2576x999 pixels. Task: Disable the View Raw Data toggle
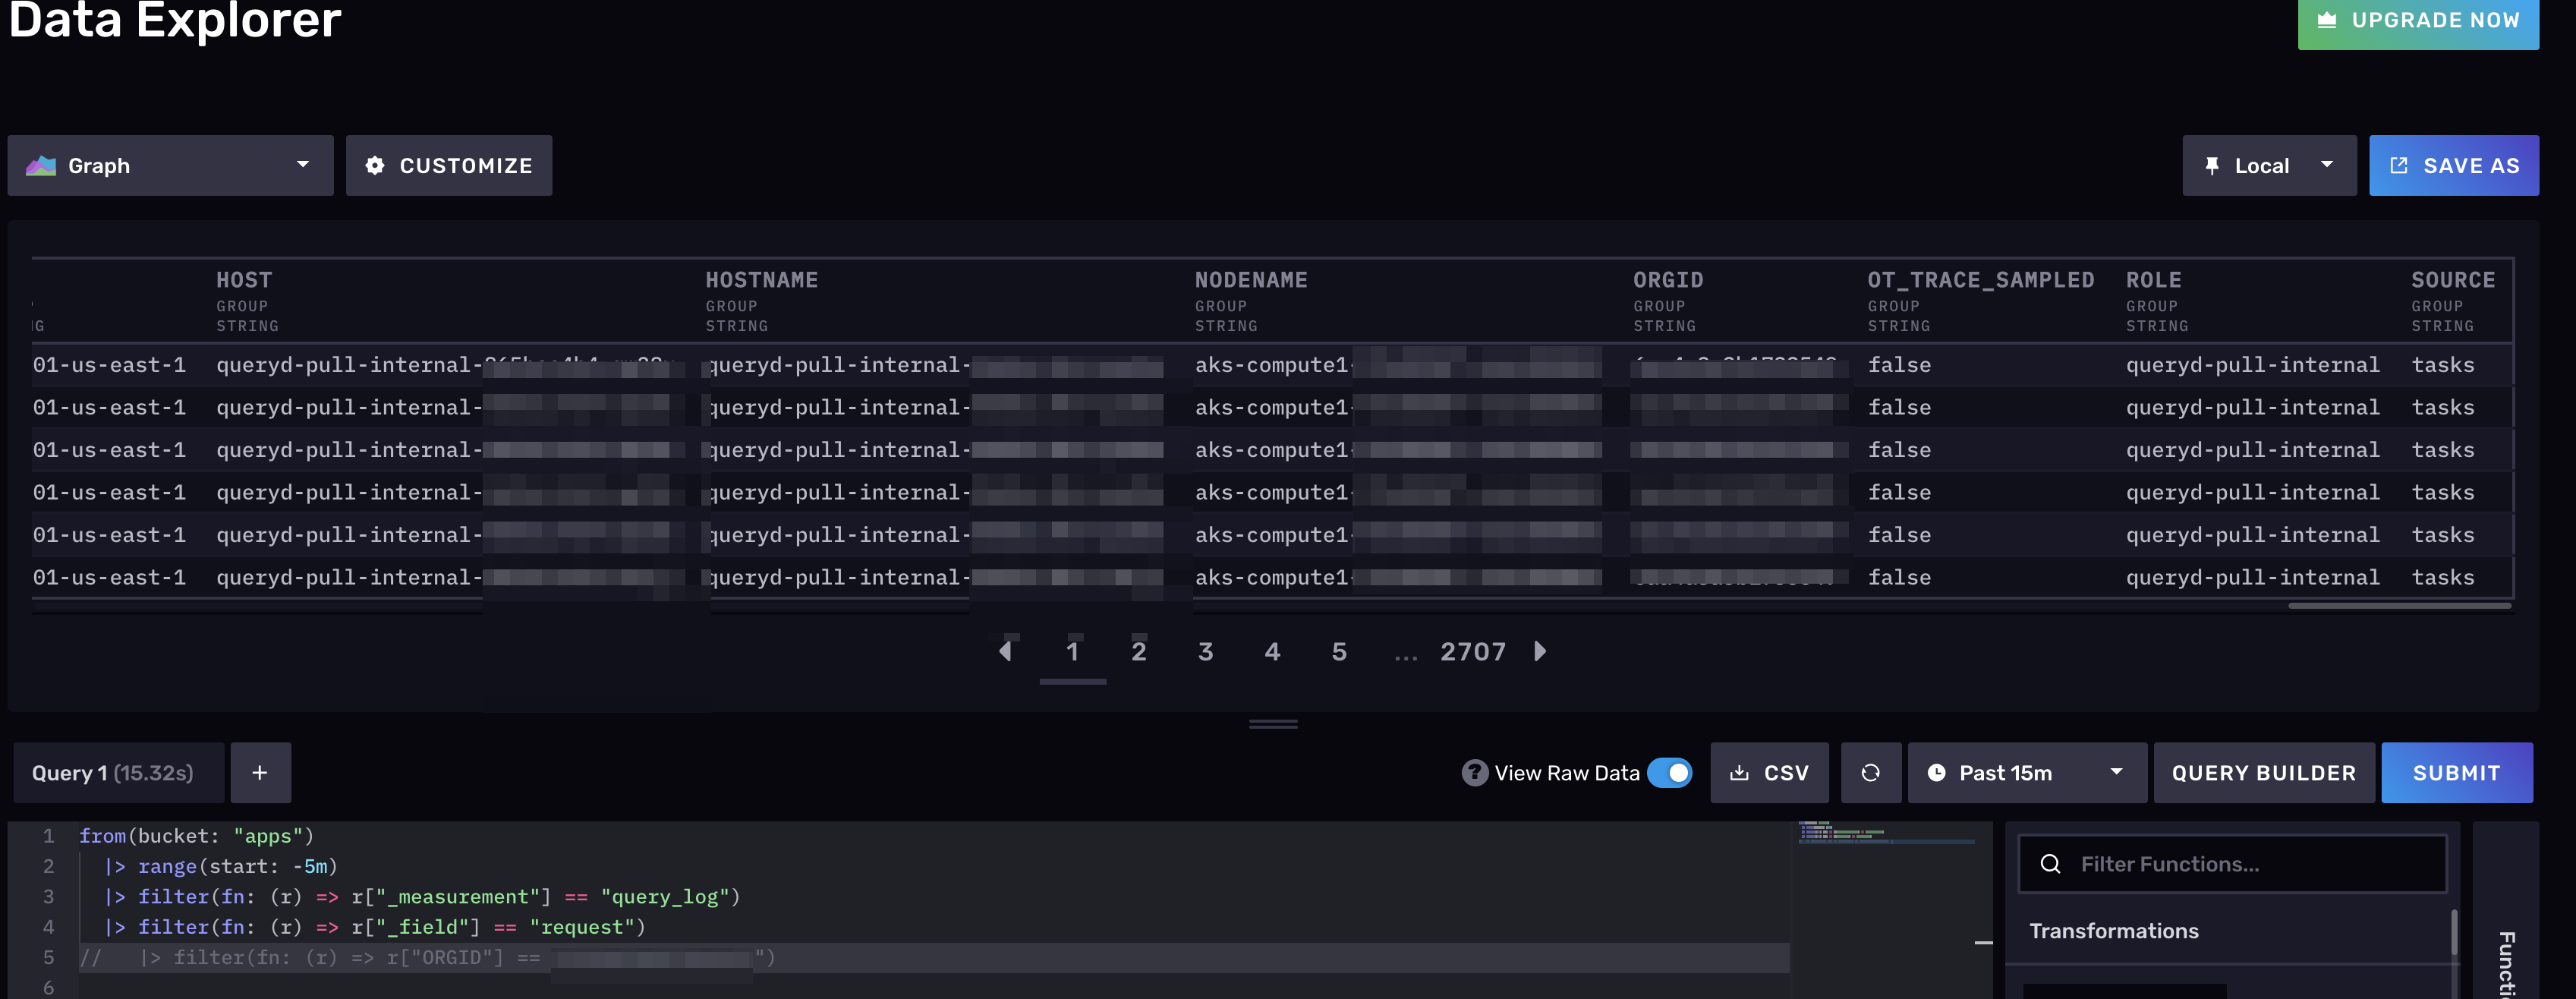tap(1669, 772)
